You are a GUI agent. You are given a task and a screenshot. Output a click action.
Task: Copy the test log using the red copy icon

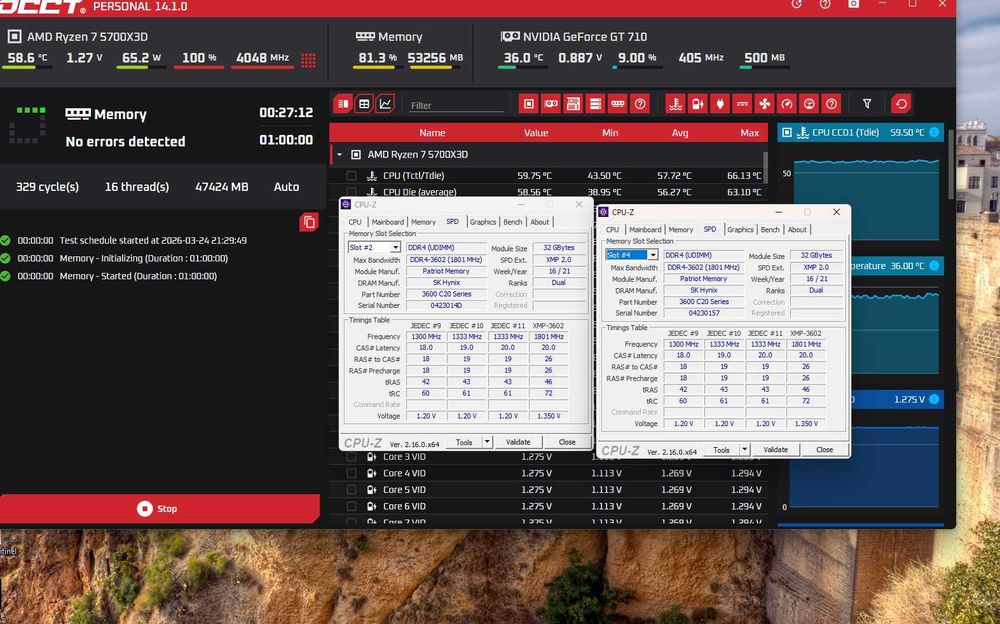pyautogui.click(x=309, y=222)
